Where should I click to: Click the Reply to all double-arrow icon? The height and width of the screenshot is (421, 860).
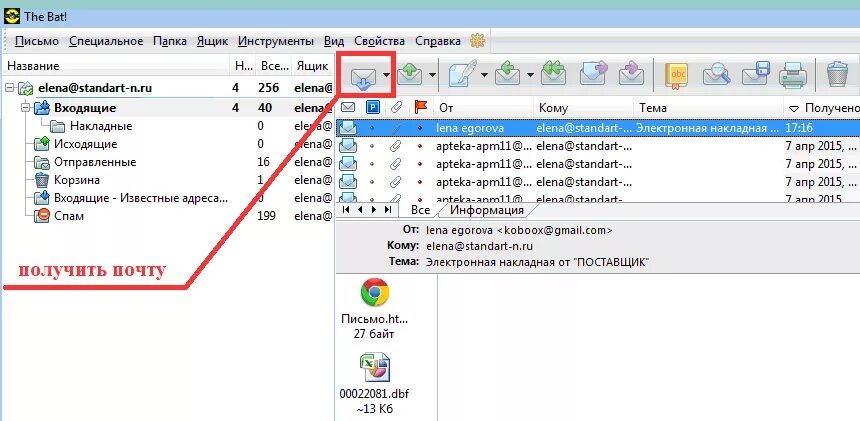point(553,73)
